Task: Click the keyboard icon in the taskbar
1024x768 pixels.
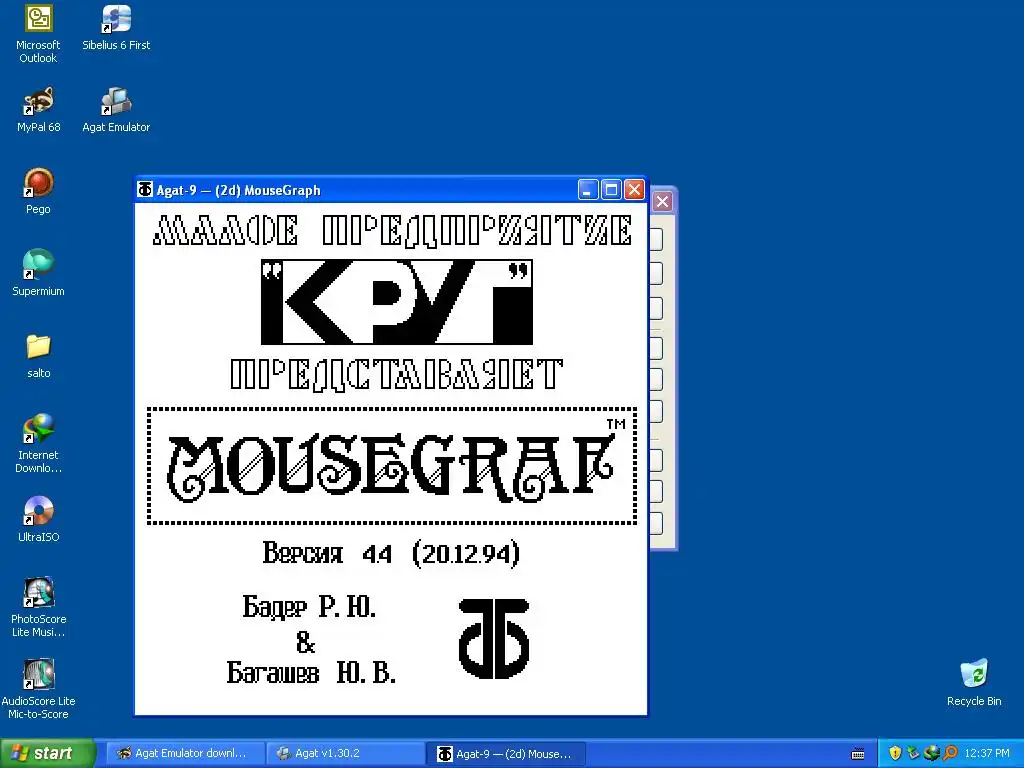Action: [x=858, y=754]
